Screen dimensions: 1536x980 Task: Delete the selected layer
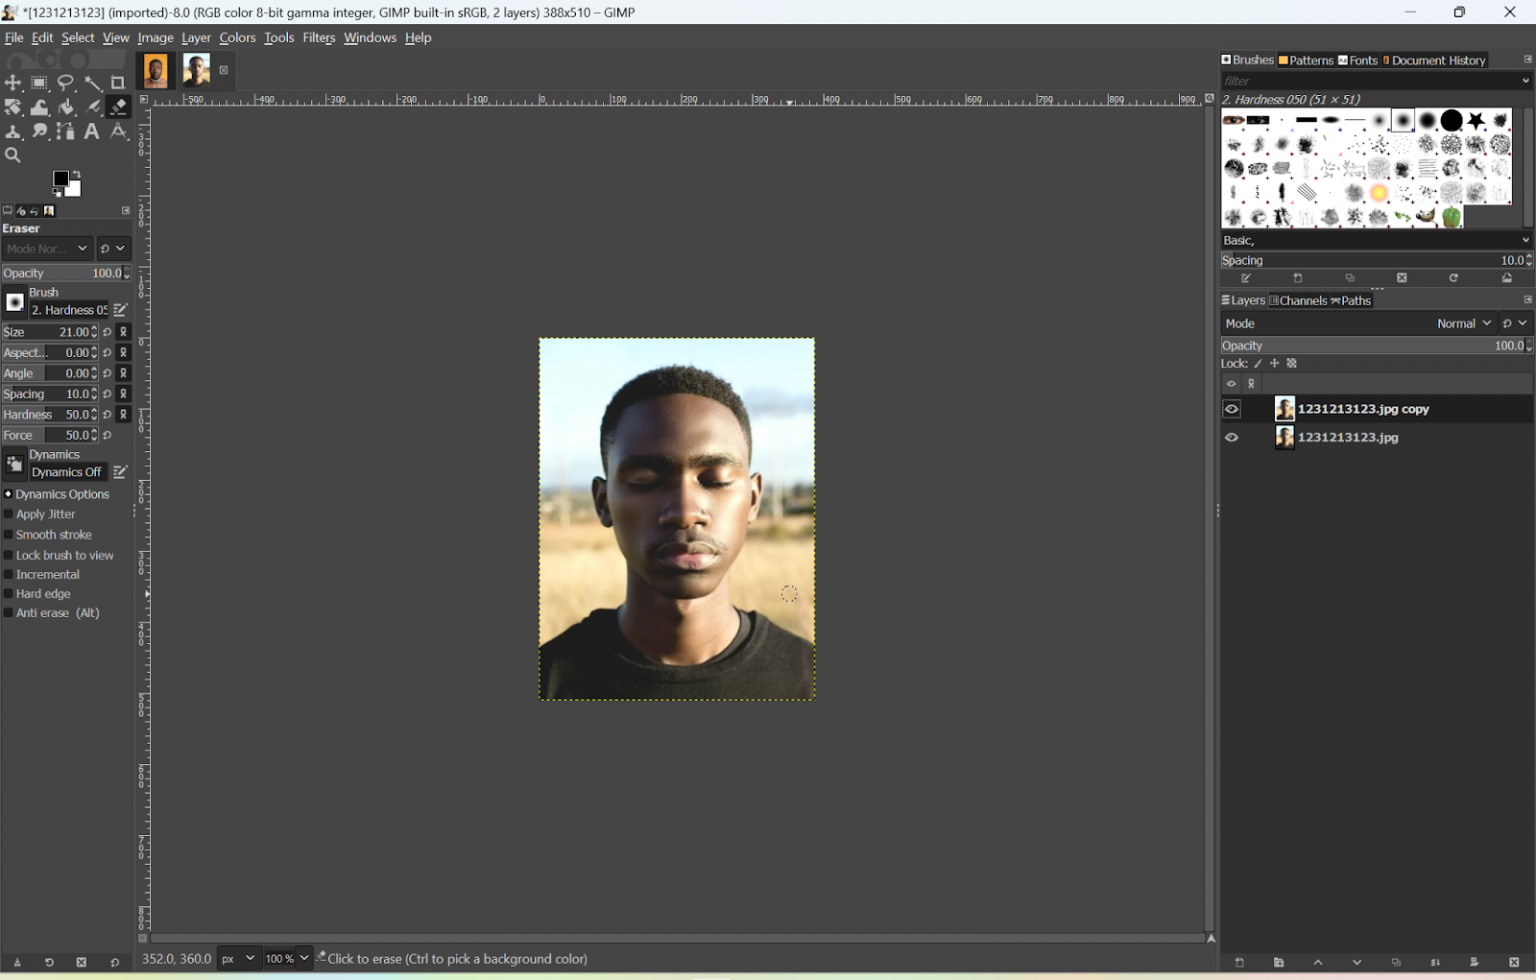[1514, 963]
